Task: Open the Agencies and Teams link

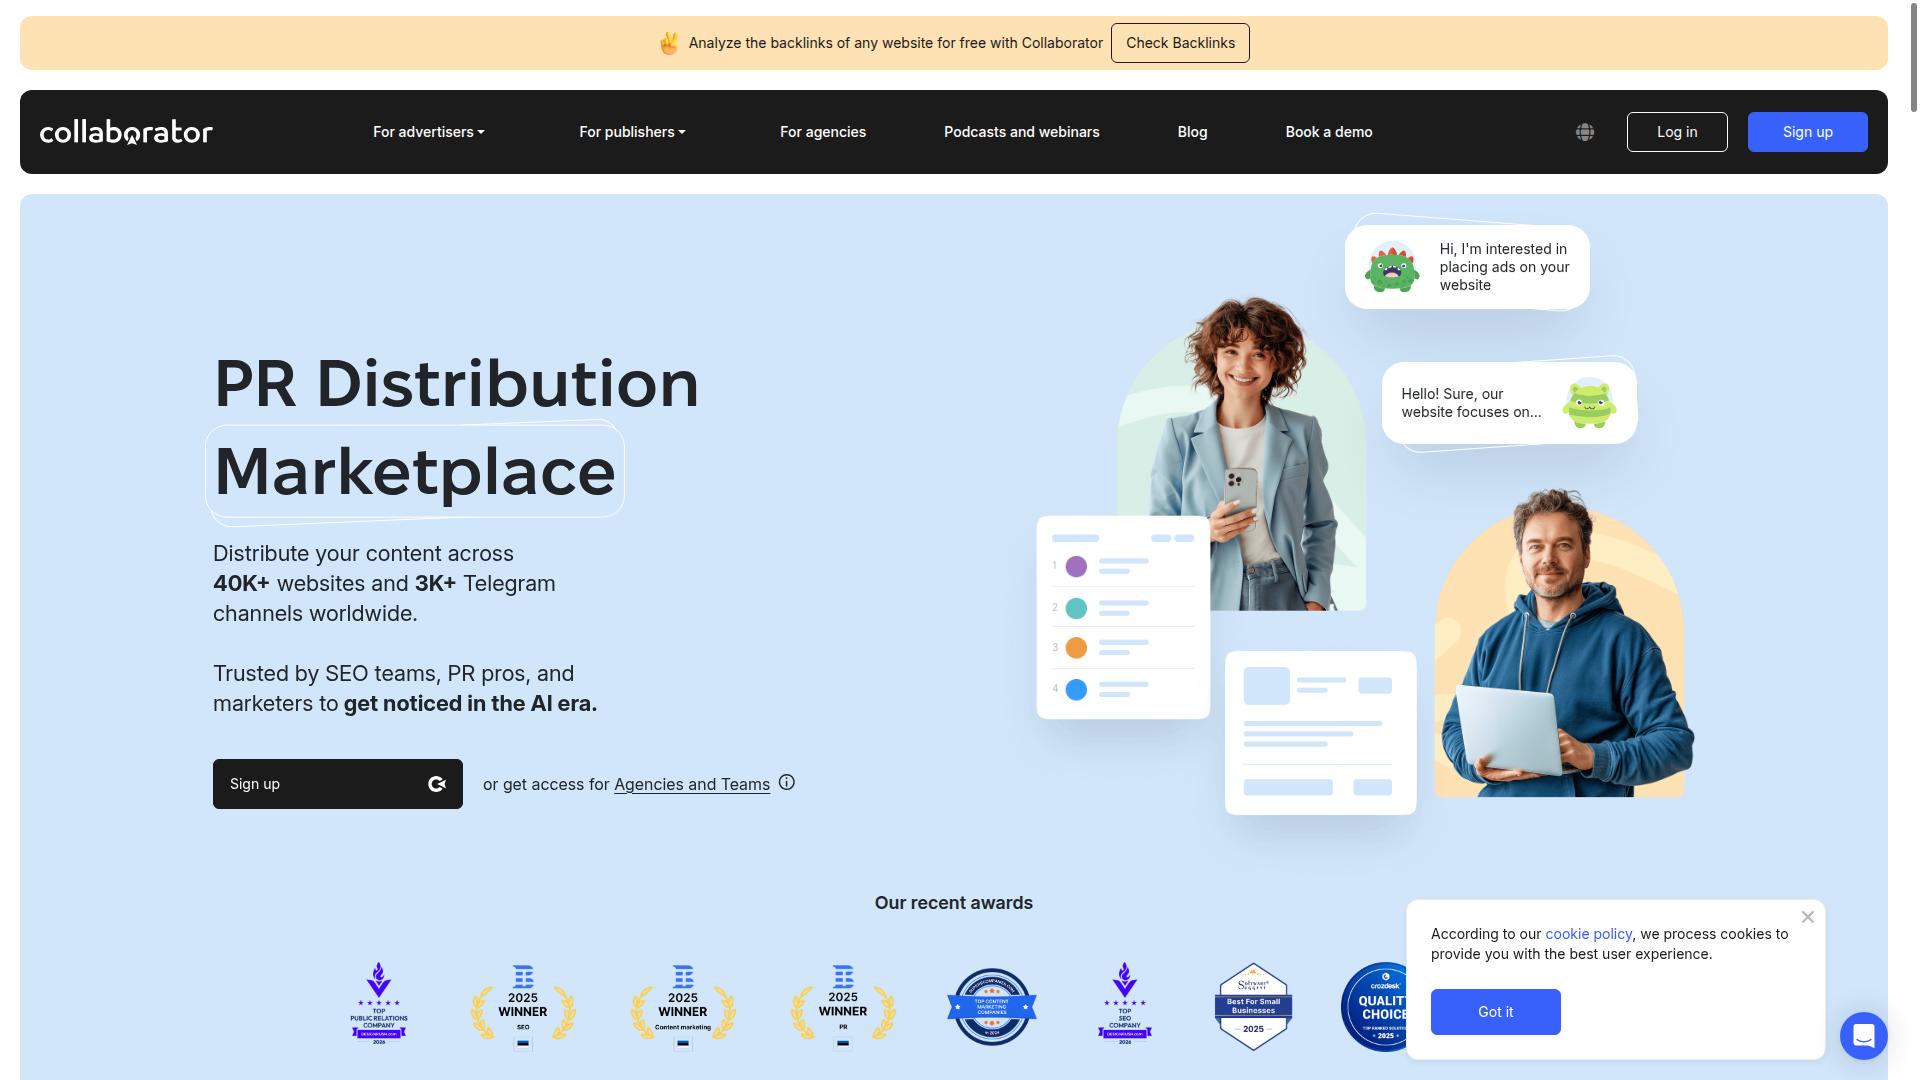Action: tap(692, 785)
